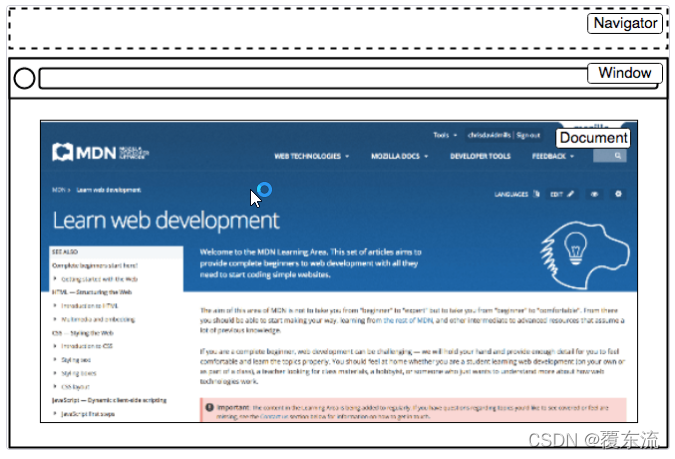The image size is (675, 459).
Task: Open the FEEDBACK menu
Action: tap(553, 156)
